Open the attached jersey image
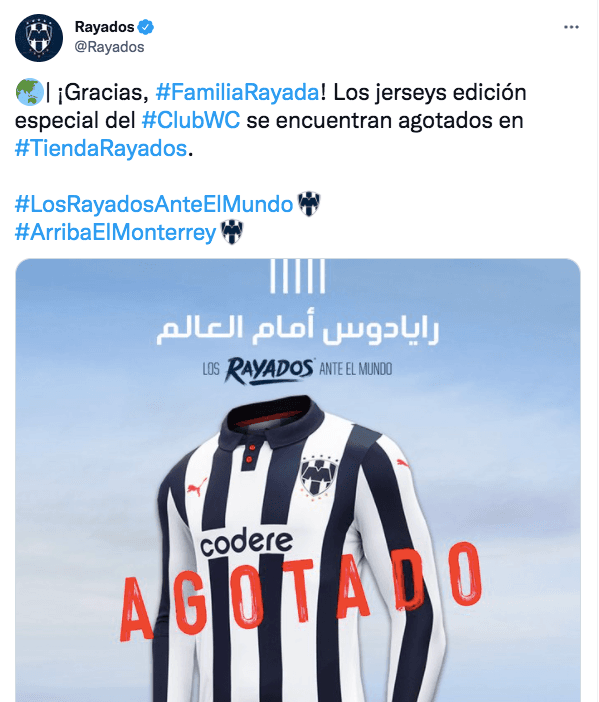 pyautogui.click(x=298, y=480)
